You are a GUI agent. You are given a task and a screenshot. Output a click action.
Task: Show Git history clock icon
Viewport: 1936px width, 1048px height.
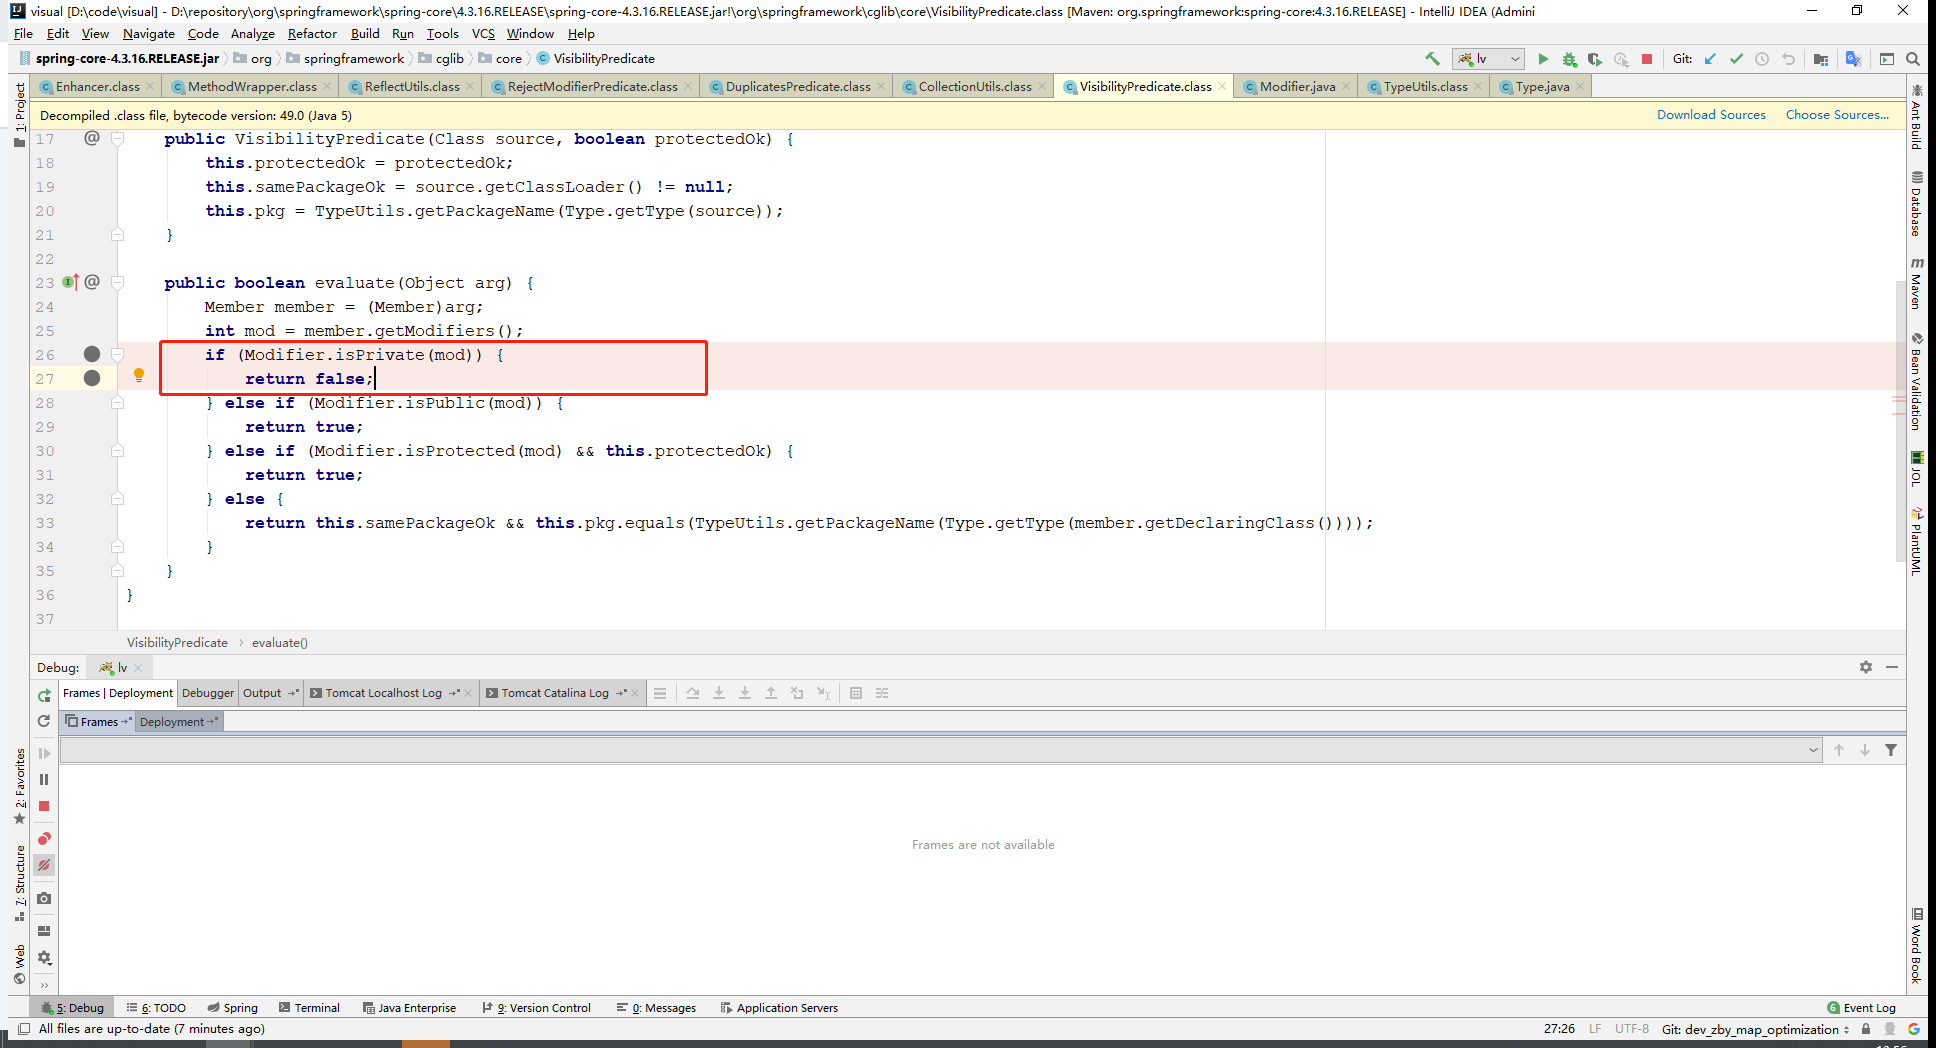(x=1762, y=59)
